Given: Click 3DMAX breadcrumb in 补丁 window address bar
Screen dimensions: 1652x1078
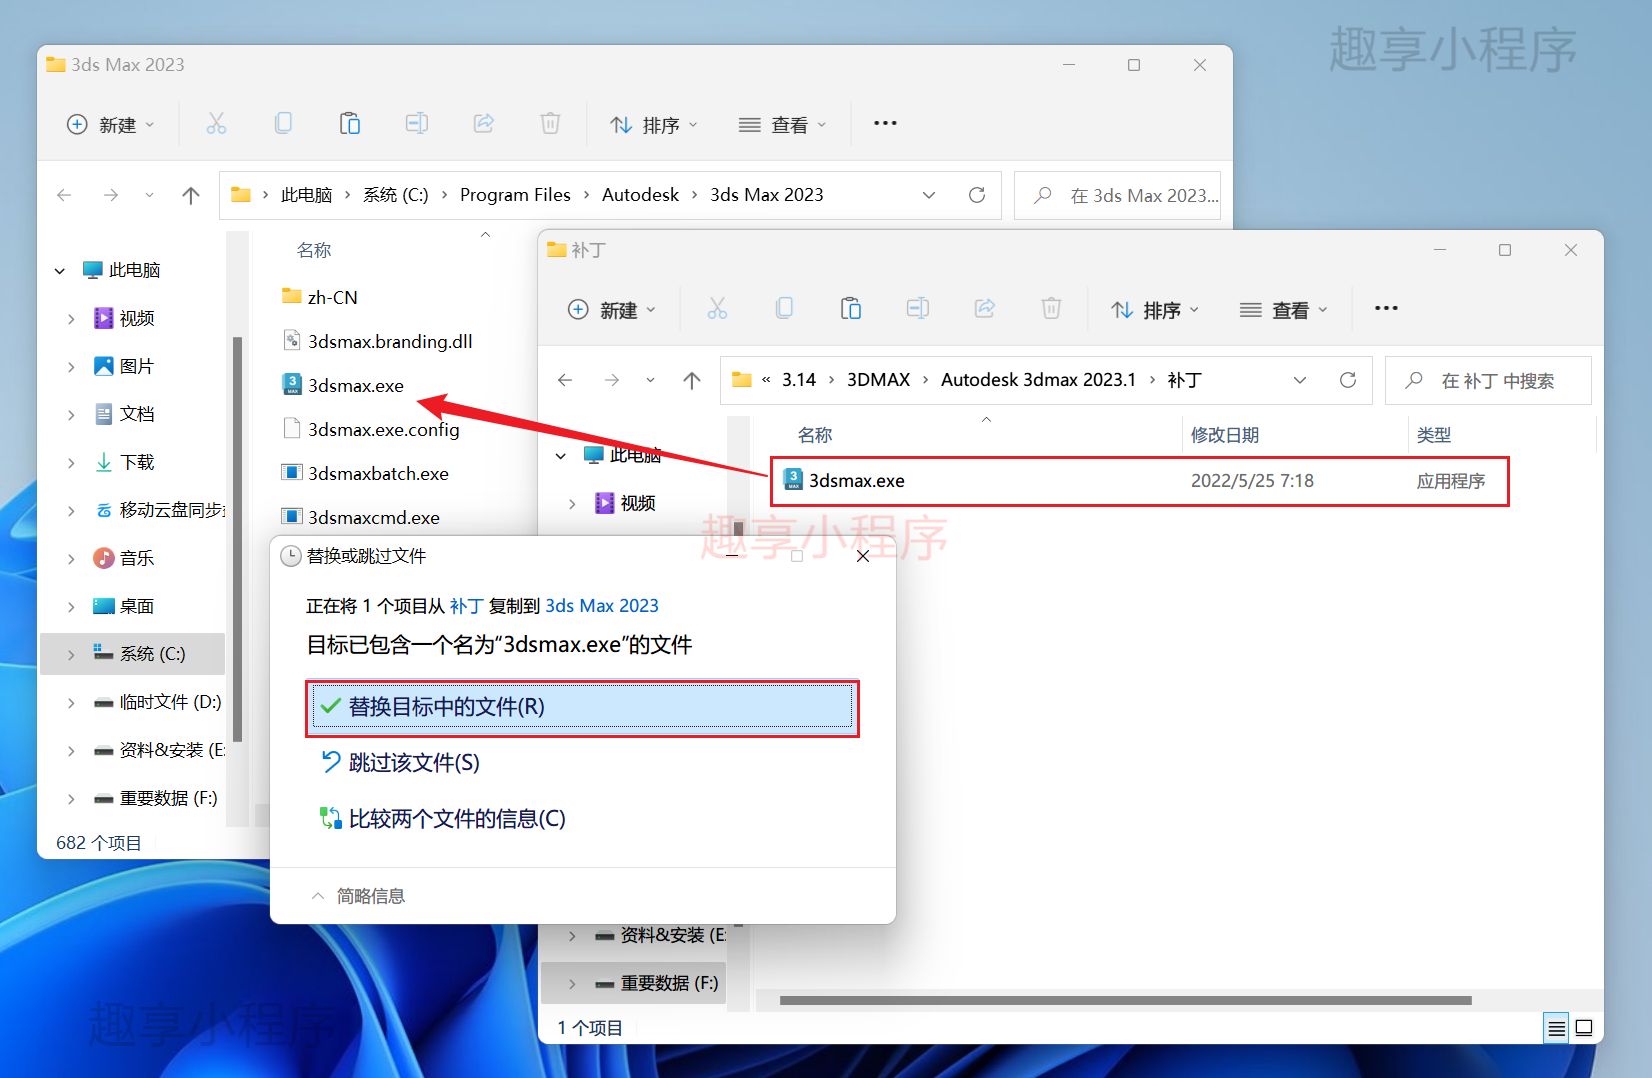Looking at the screenshot, I should point(878,380).
